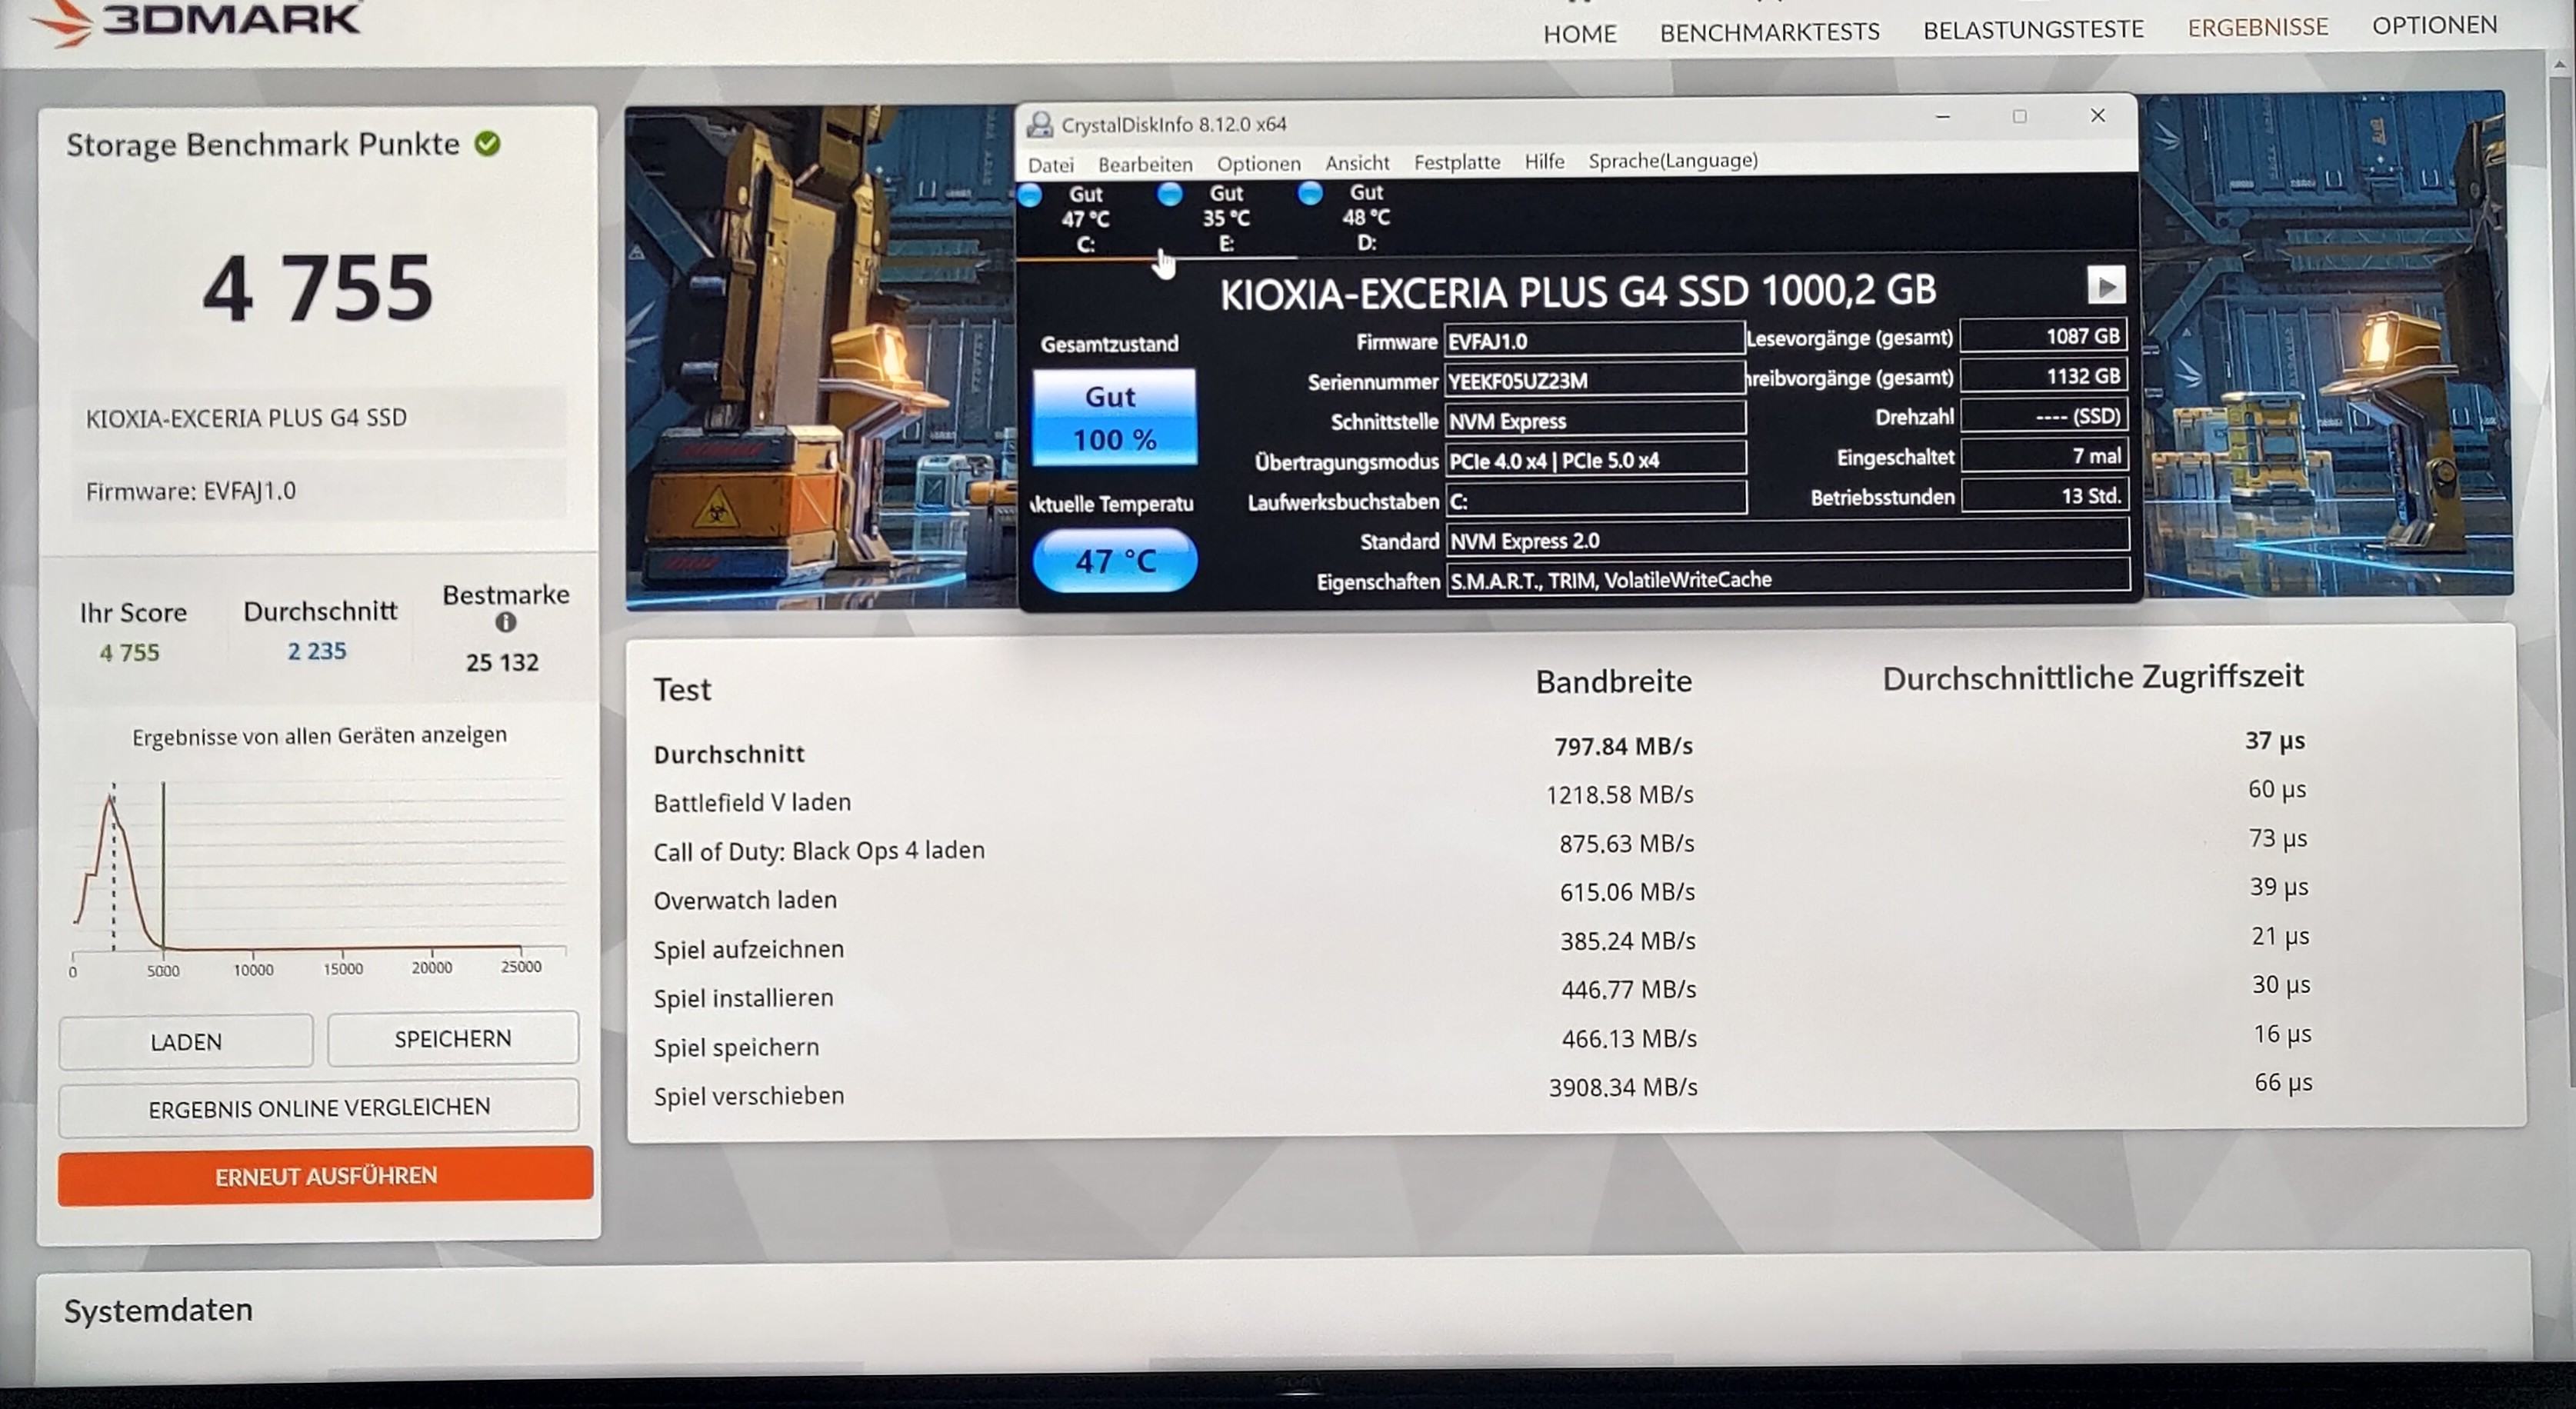Close the CrystalDiskInfo window
The image size is (2576, 1409).
tap(2098, 116)
